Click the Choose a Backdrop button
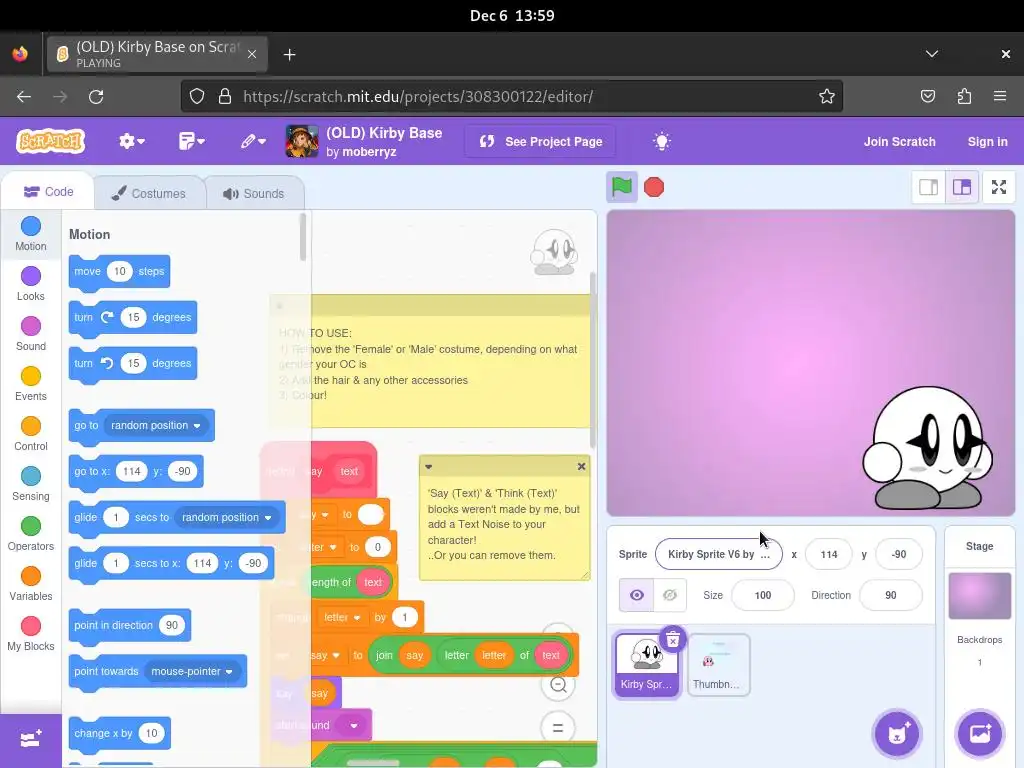Screen dimensions: 1024x768 980,734
